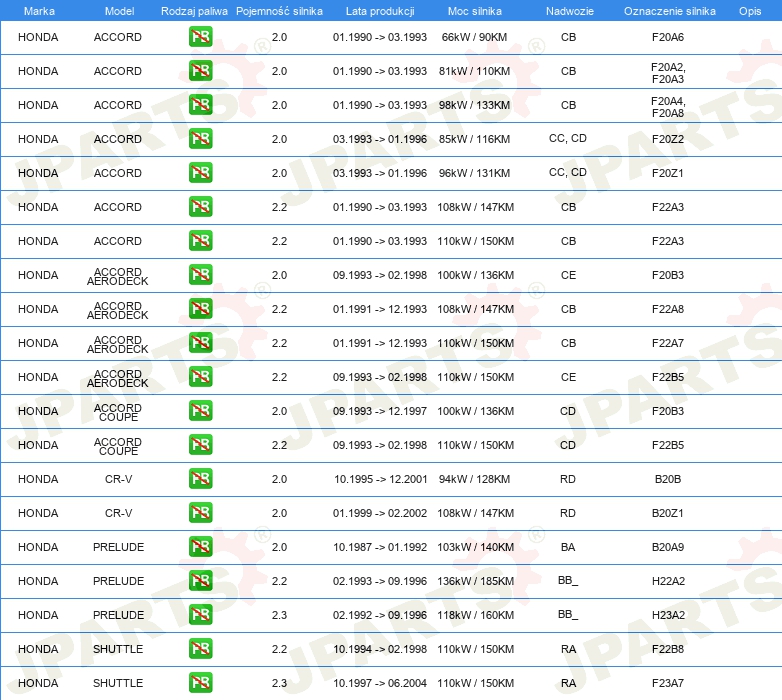Click the H22A2 engine code

click(668, 581)
